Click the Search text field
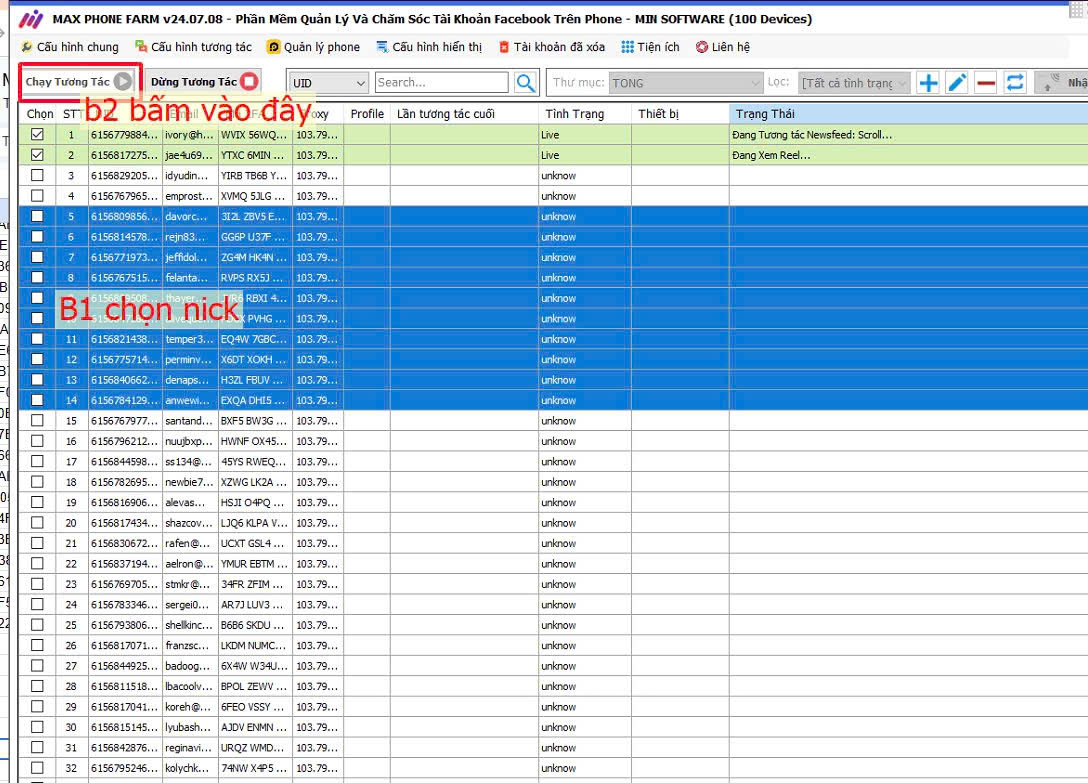Image resolution: width=1088 pixels, height=783 pixels. click(441, 83)
